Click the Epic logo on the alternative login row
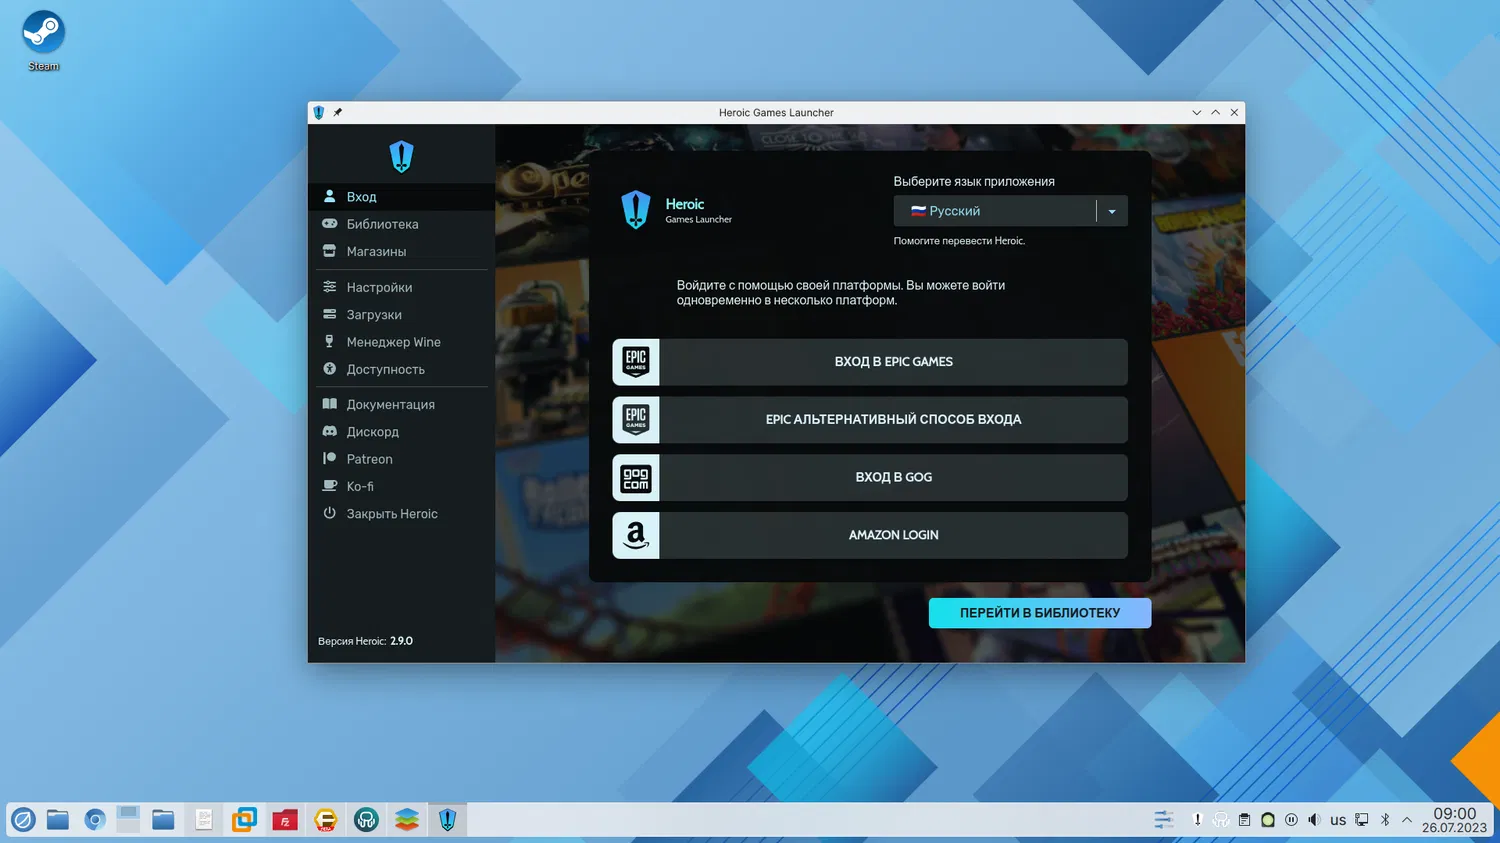The height and width of the screenshot is (843, 1500). [636, 420]
